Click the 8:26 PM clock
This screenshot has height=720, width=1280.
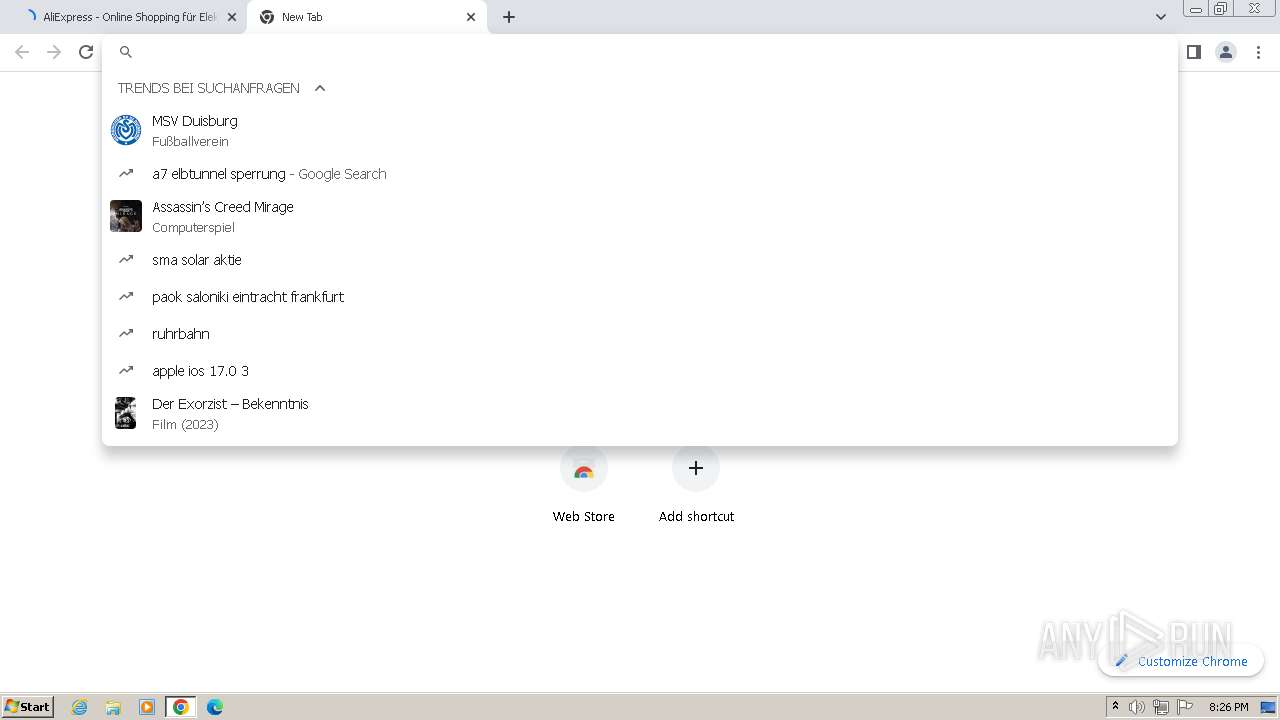[x=1228, y=707]
